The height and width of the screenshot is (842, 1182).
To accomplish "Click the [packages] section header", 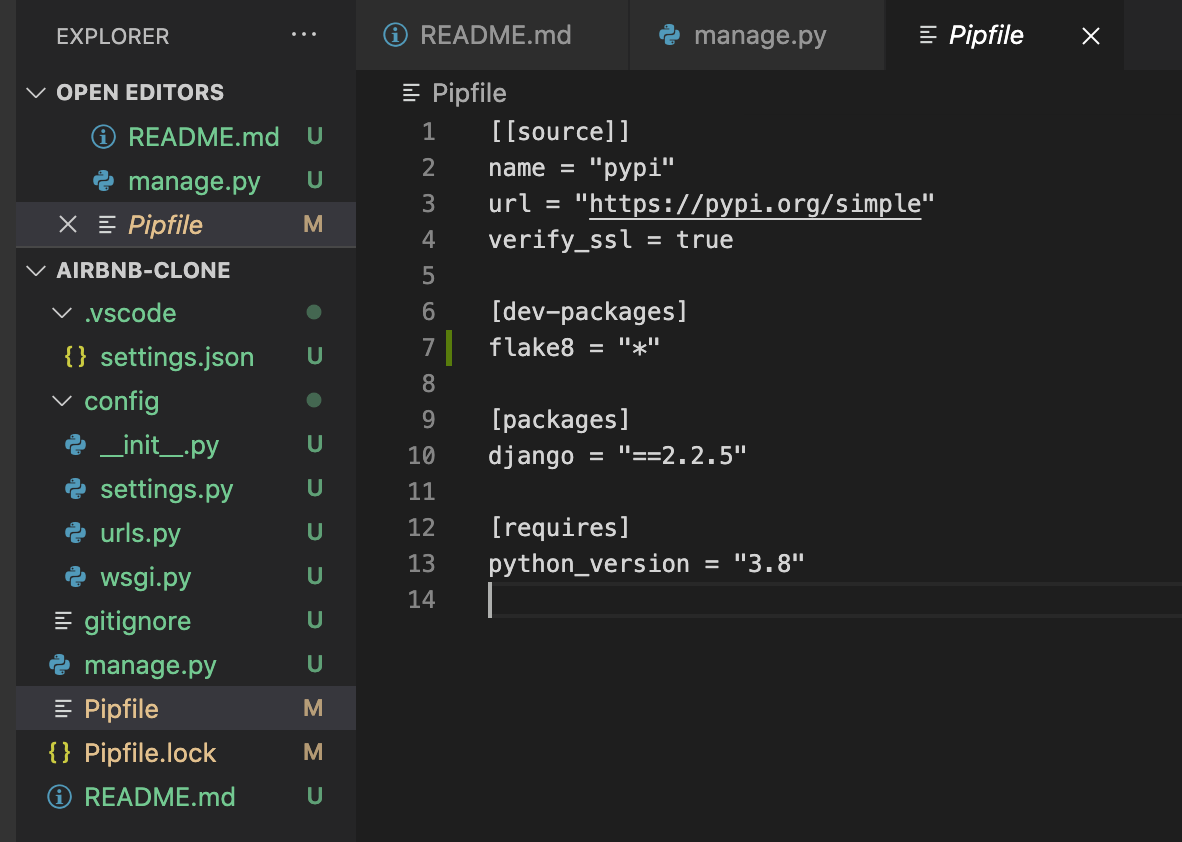I will (x=559, y=419).
